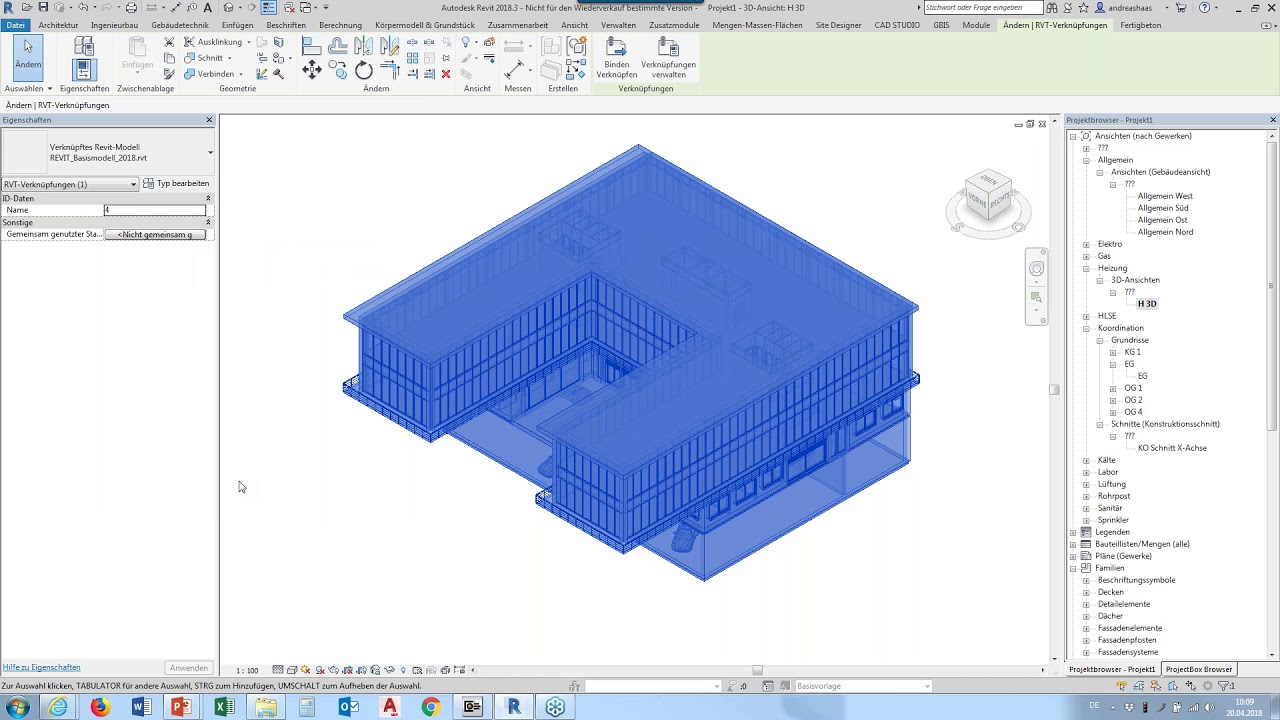Click Typ bearbeiten button
This screenshot has height=720, width=1280.
click(x=176, y=184)
